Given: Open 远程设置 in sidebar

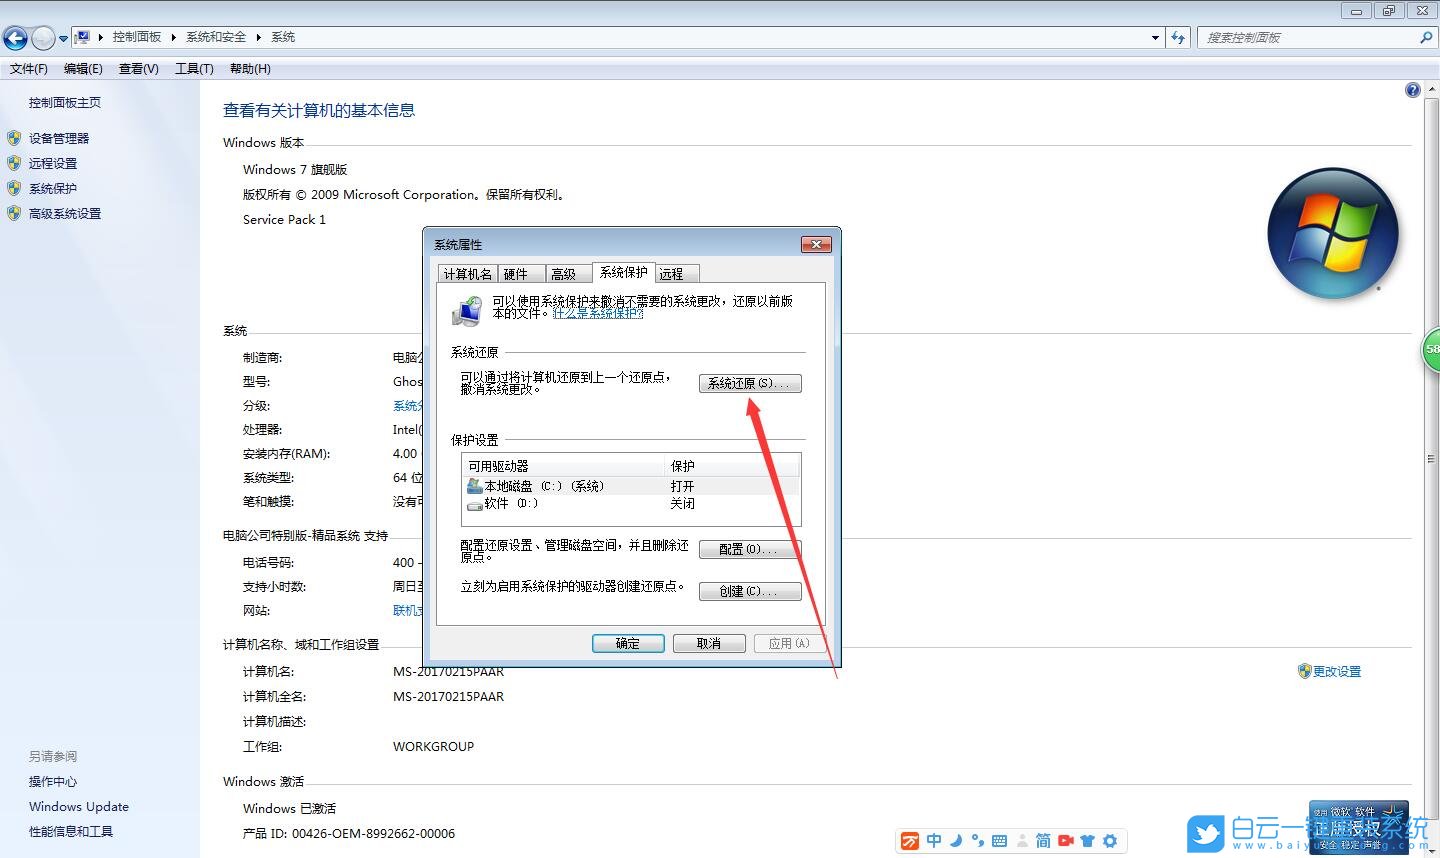Looking at the screenshot, I should click(53, 163).
